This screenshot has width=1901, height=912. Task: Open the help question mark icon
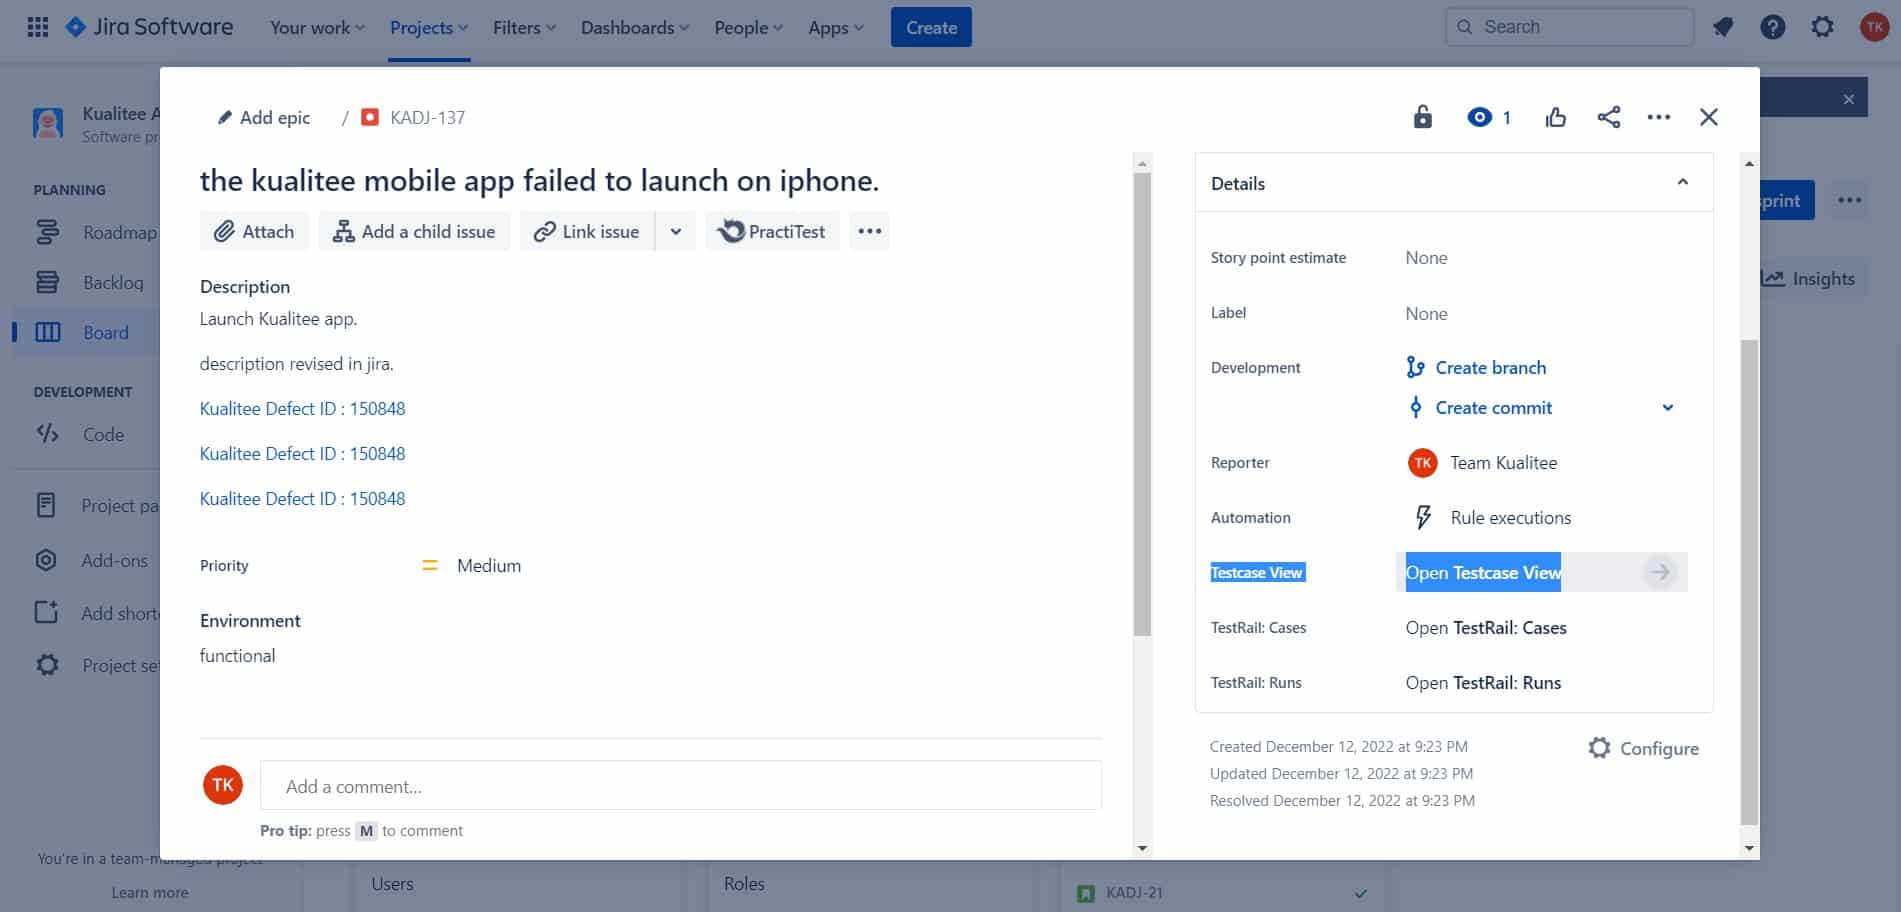1772,27
